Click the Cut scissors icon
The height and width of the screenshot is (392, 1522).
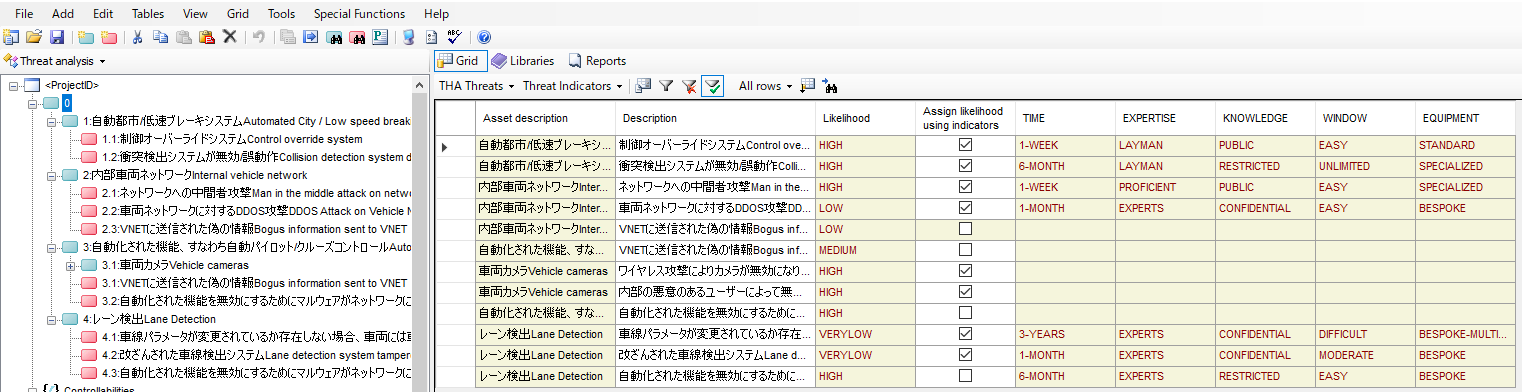click(138, 37)
